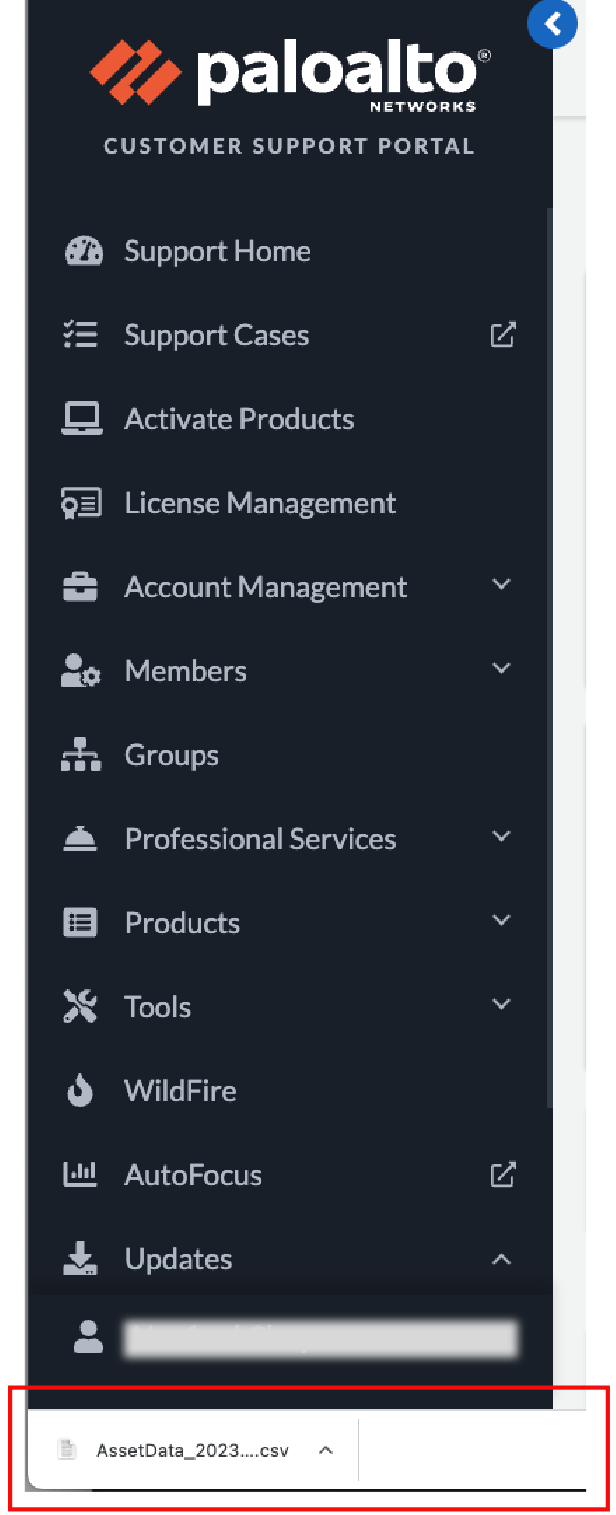Open the Products menu item
This screenshot has width=616, height=1515.
pos(182,923)
